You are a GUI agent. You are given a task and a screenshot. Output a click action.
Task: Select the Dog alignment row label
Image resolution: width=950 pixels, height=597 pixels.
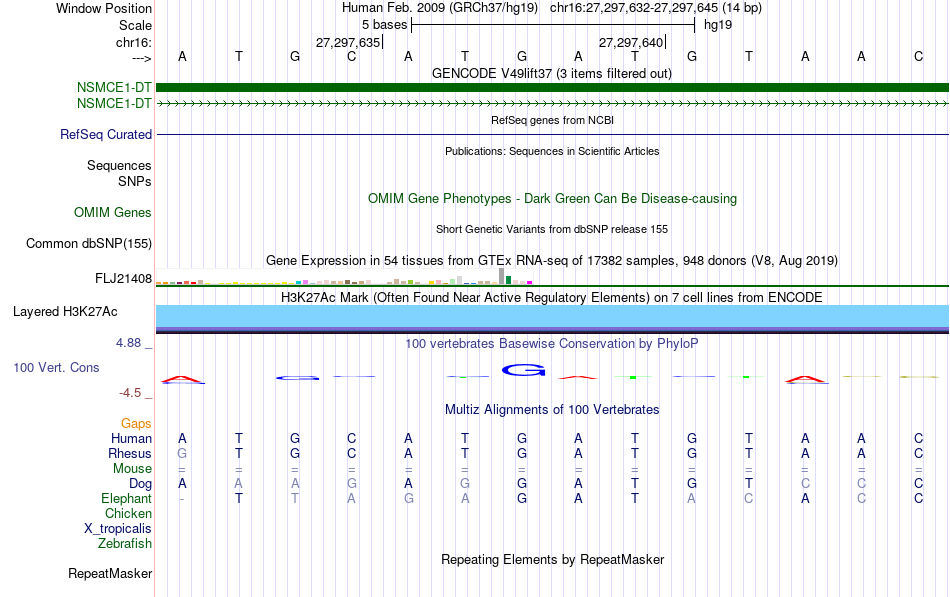[140, 484]
